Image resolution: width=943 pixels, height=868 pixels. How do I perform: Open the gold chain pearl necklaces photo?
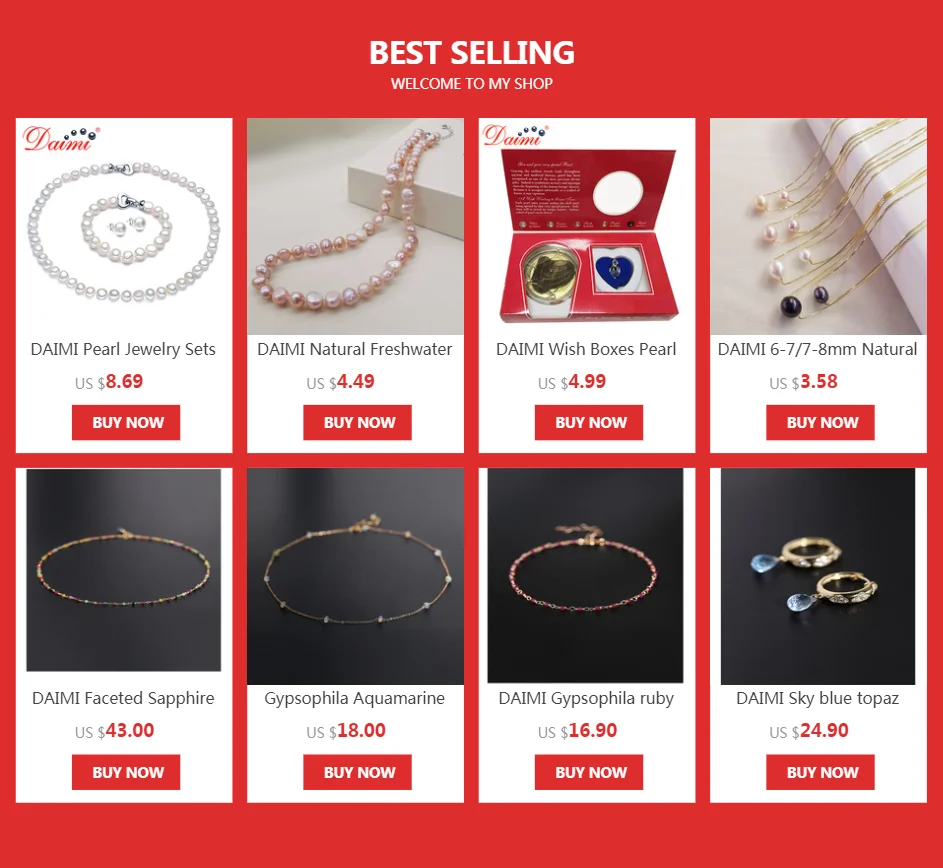click(819, 226)
